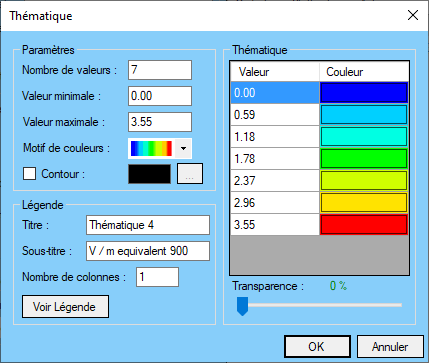The image size is (429, 363).
Task: Click the Couleur column header
Action: pyautogui.click(x=364, y=72)
